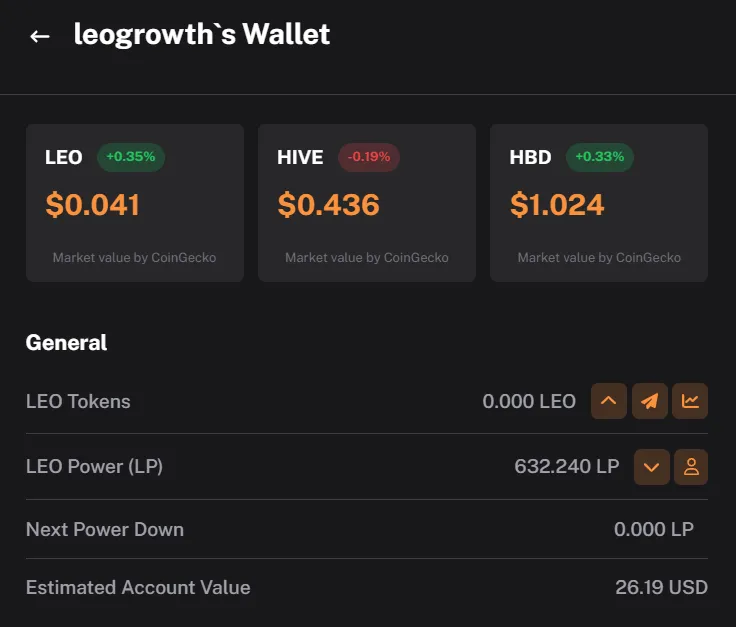Open the LEO Power delegation person icon
Screen dimensions: 736x627
point(691,467)
